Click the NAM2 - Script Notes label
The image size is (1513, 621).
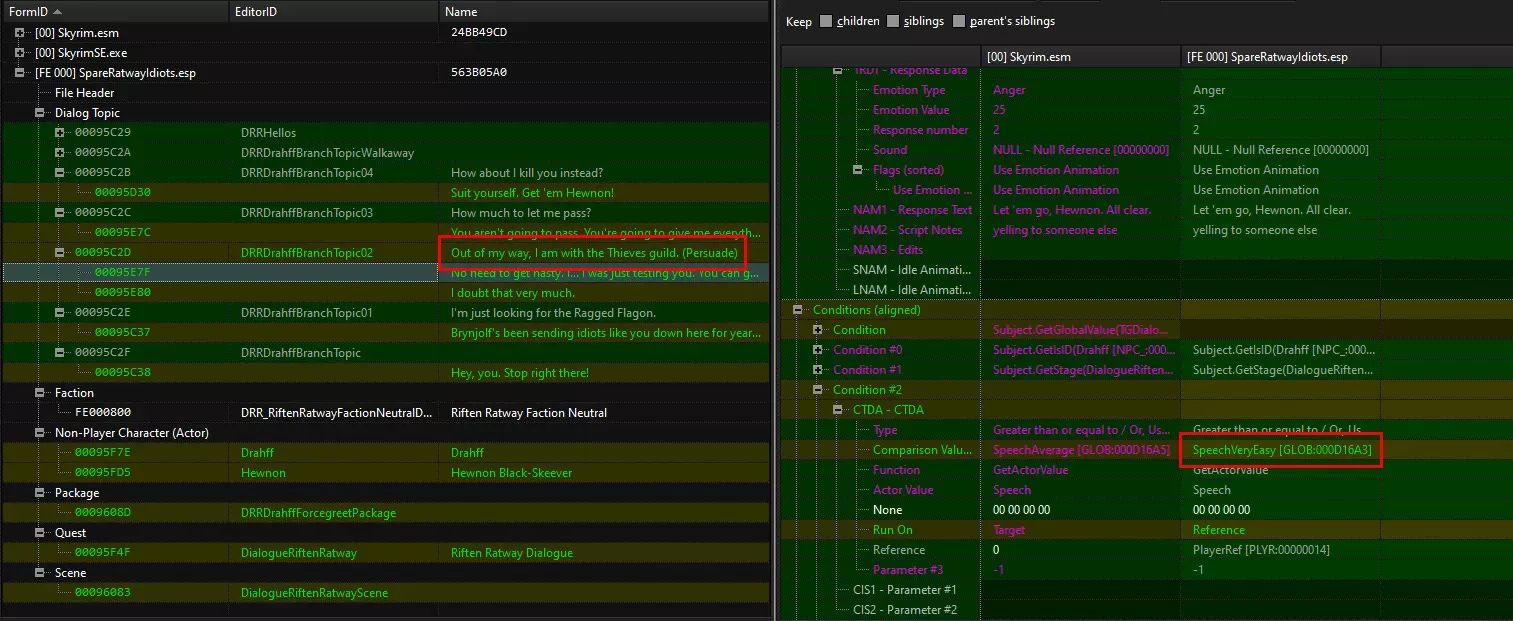[x=908, y=230]
